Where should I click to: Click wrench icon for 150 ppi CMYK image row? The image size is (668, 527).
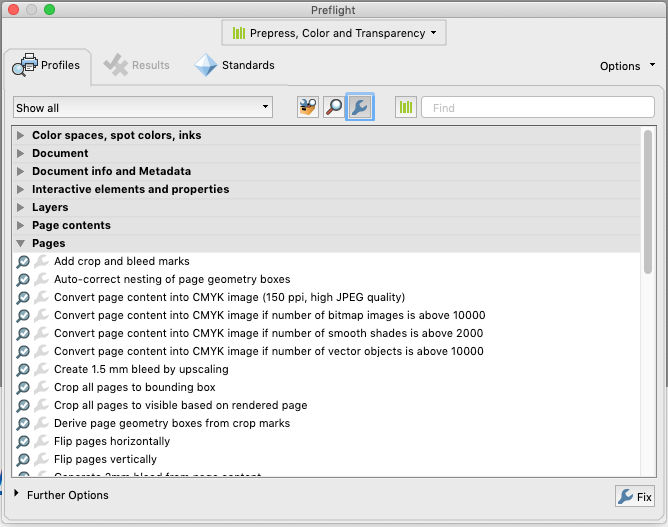pyautogui.click(x=41, y=297)
